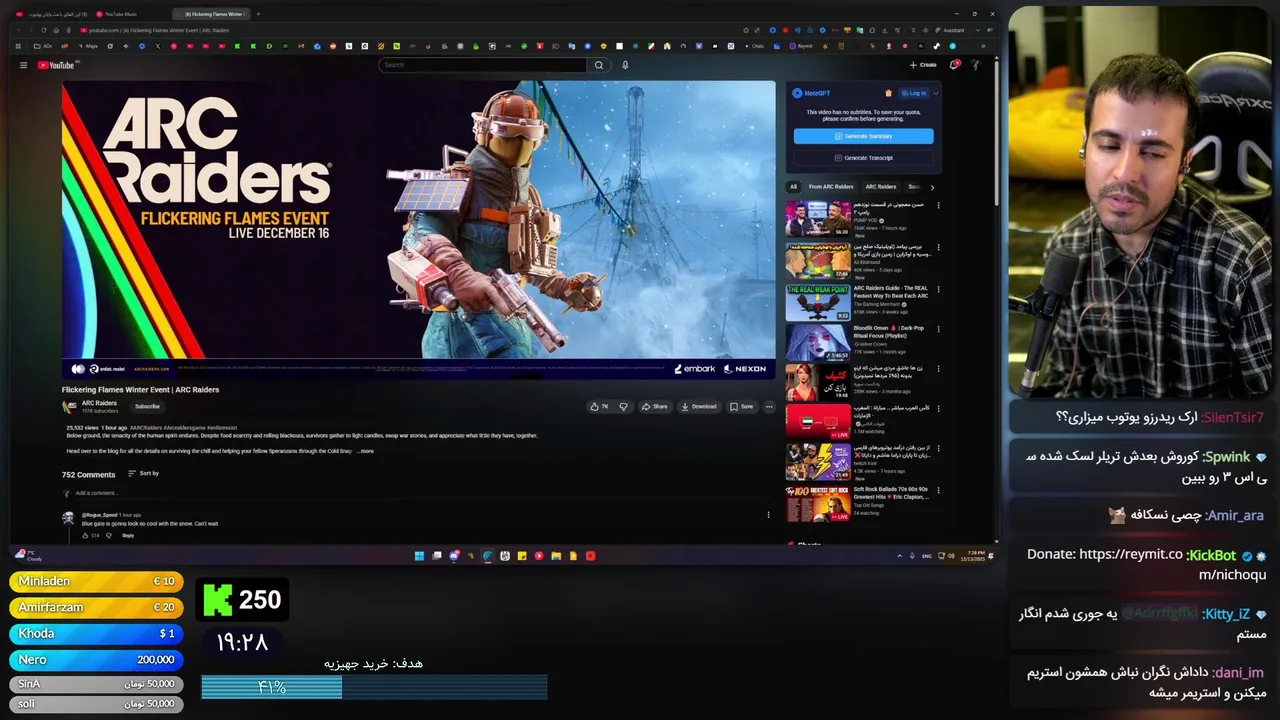Viewport: 1280px width, 720px height.
Task: Open the X bookmark in bookmarks bar
Action: coord(157,46)
